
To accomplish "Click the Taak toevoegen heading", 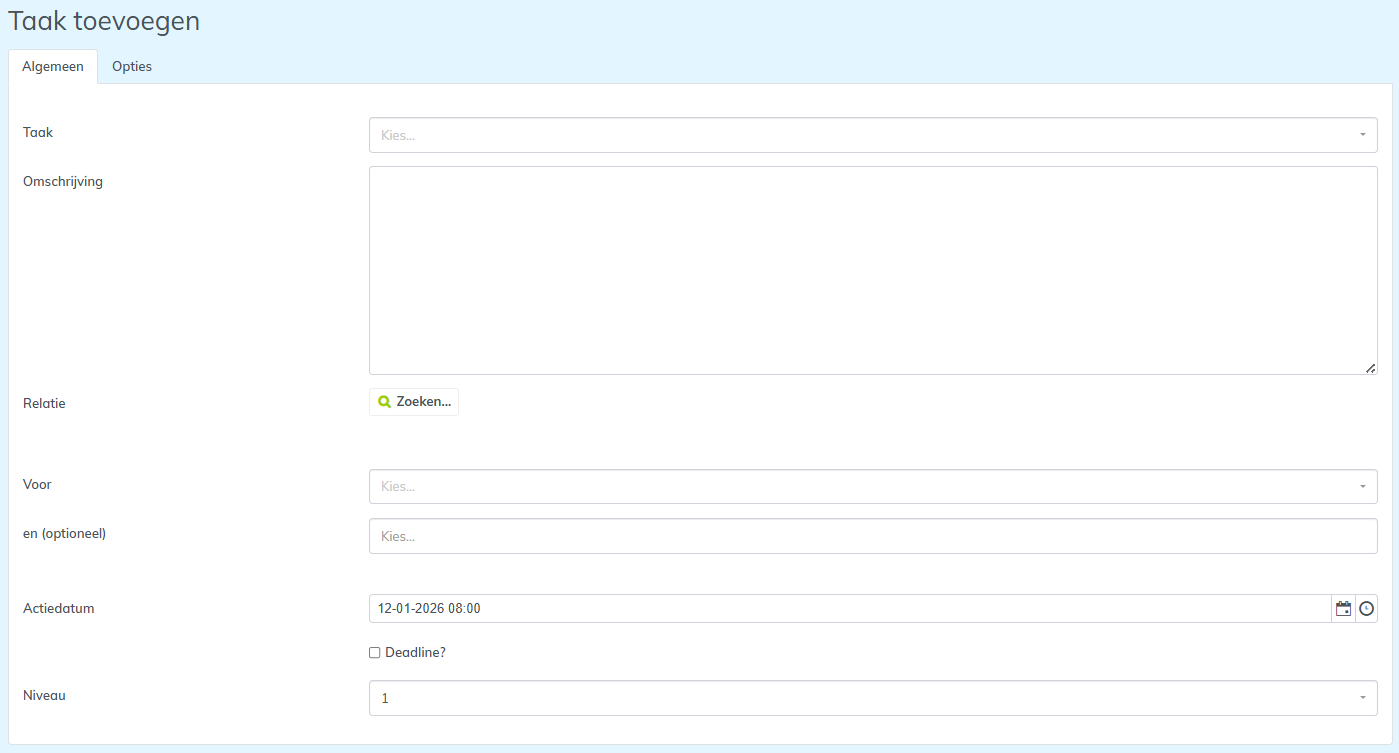I will tap(104, 21).
